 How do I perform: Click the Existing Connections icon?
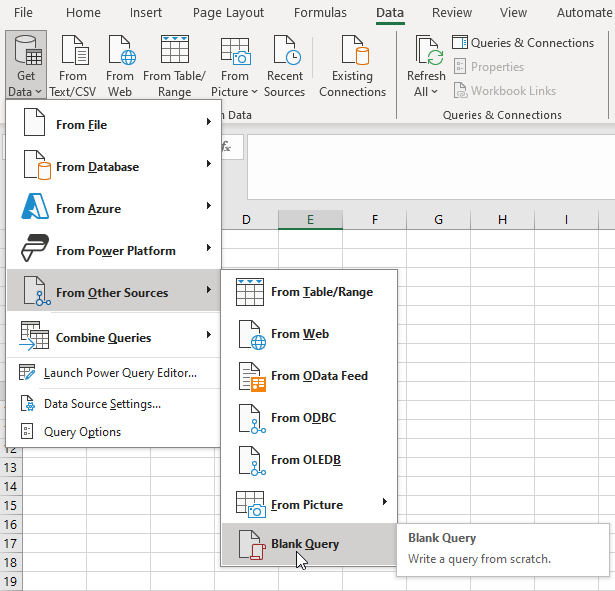pos(352,52)
